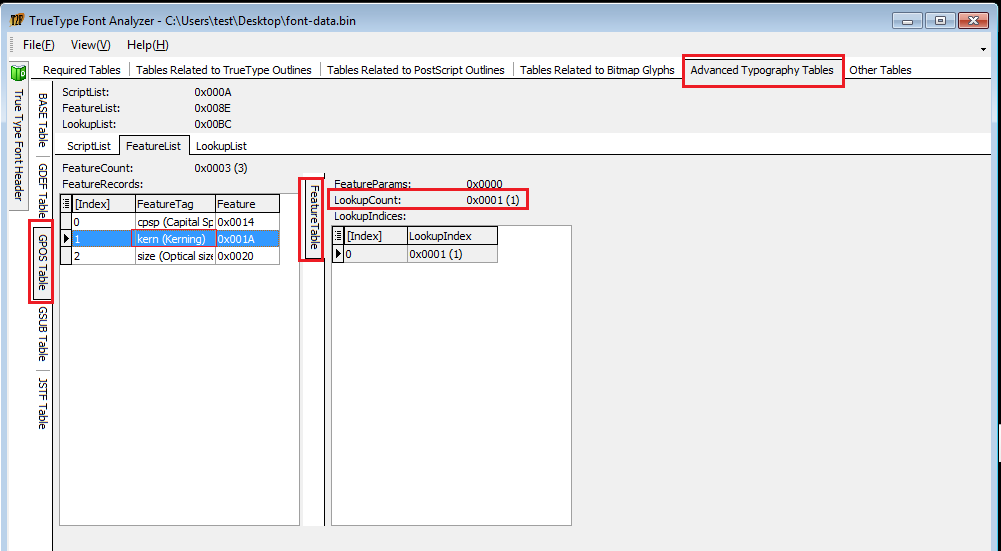The height and width of the screenshot is (551, 1001).
Task: Open the Help menu
Action: pyautogui.click(x=147, y=45)
